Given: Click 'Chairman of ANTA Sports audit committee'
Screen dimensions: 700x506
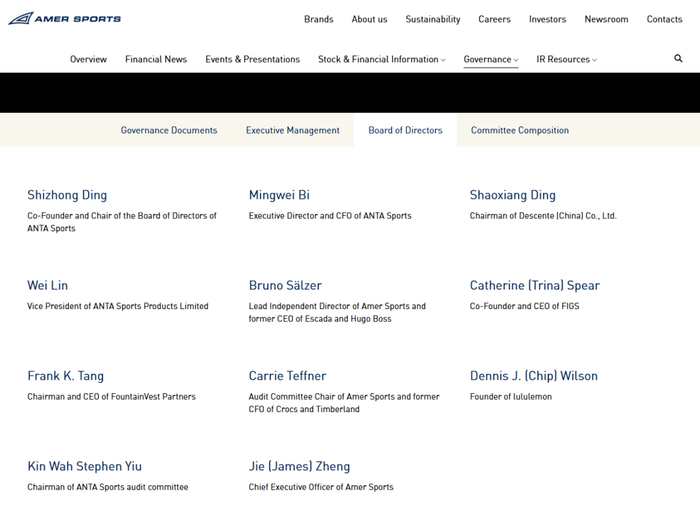Looking at the screenshot, I should click(x=108, y=487).
